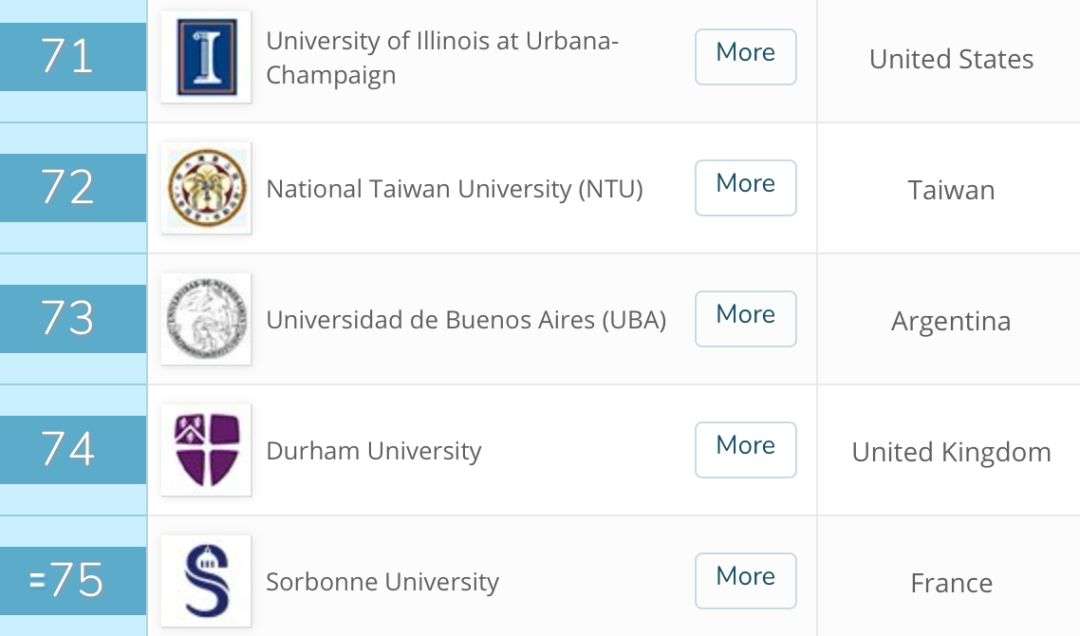
Task: Open the Durham University name link
Action: (x=373, y=451)
